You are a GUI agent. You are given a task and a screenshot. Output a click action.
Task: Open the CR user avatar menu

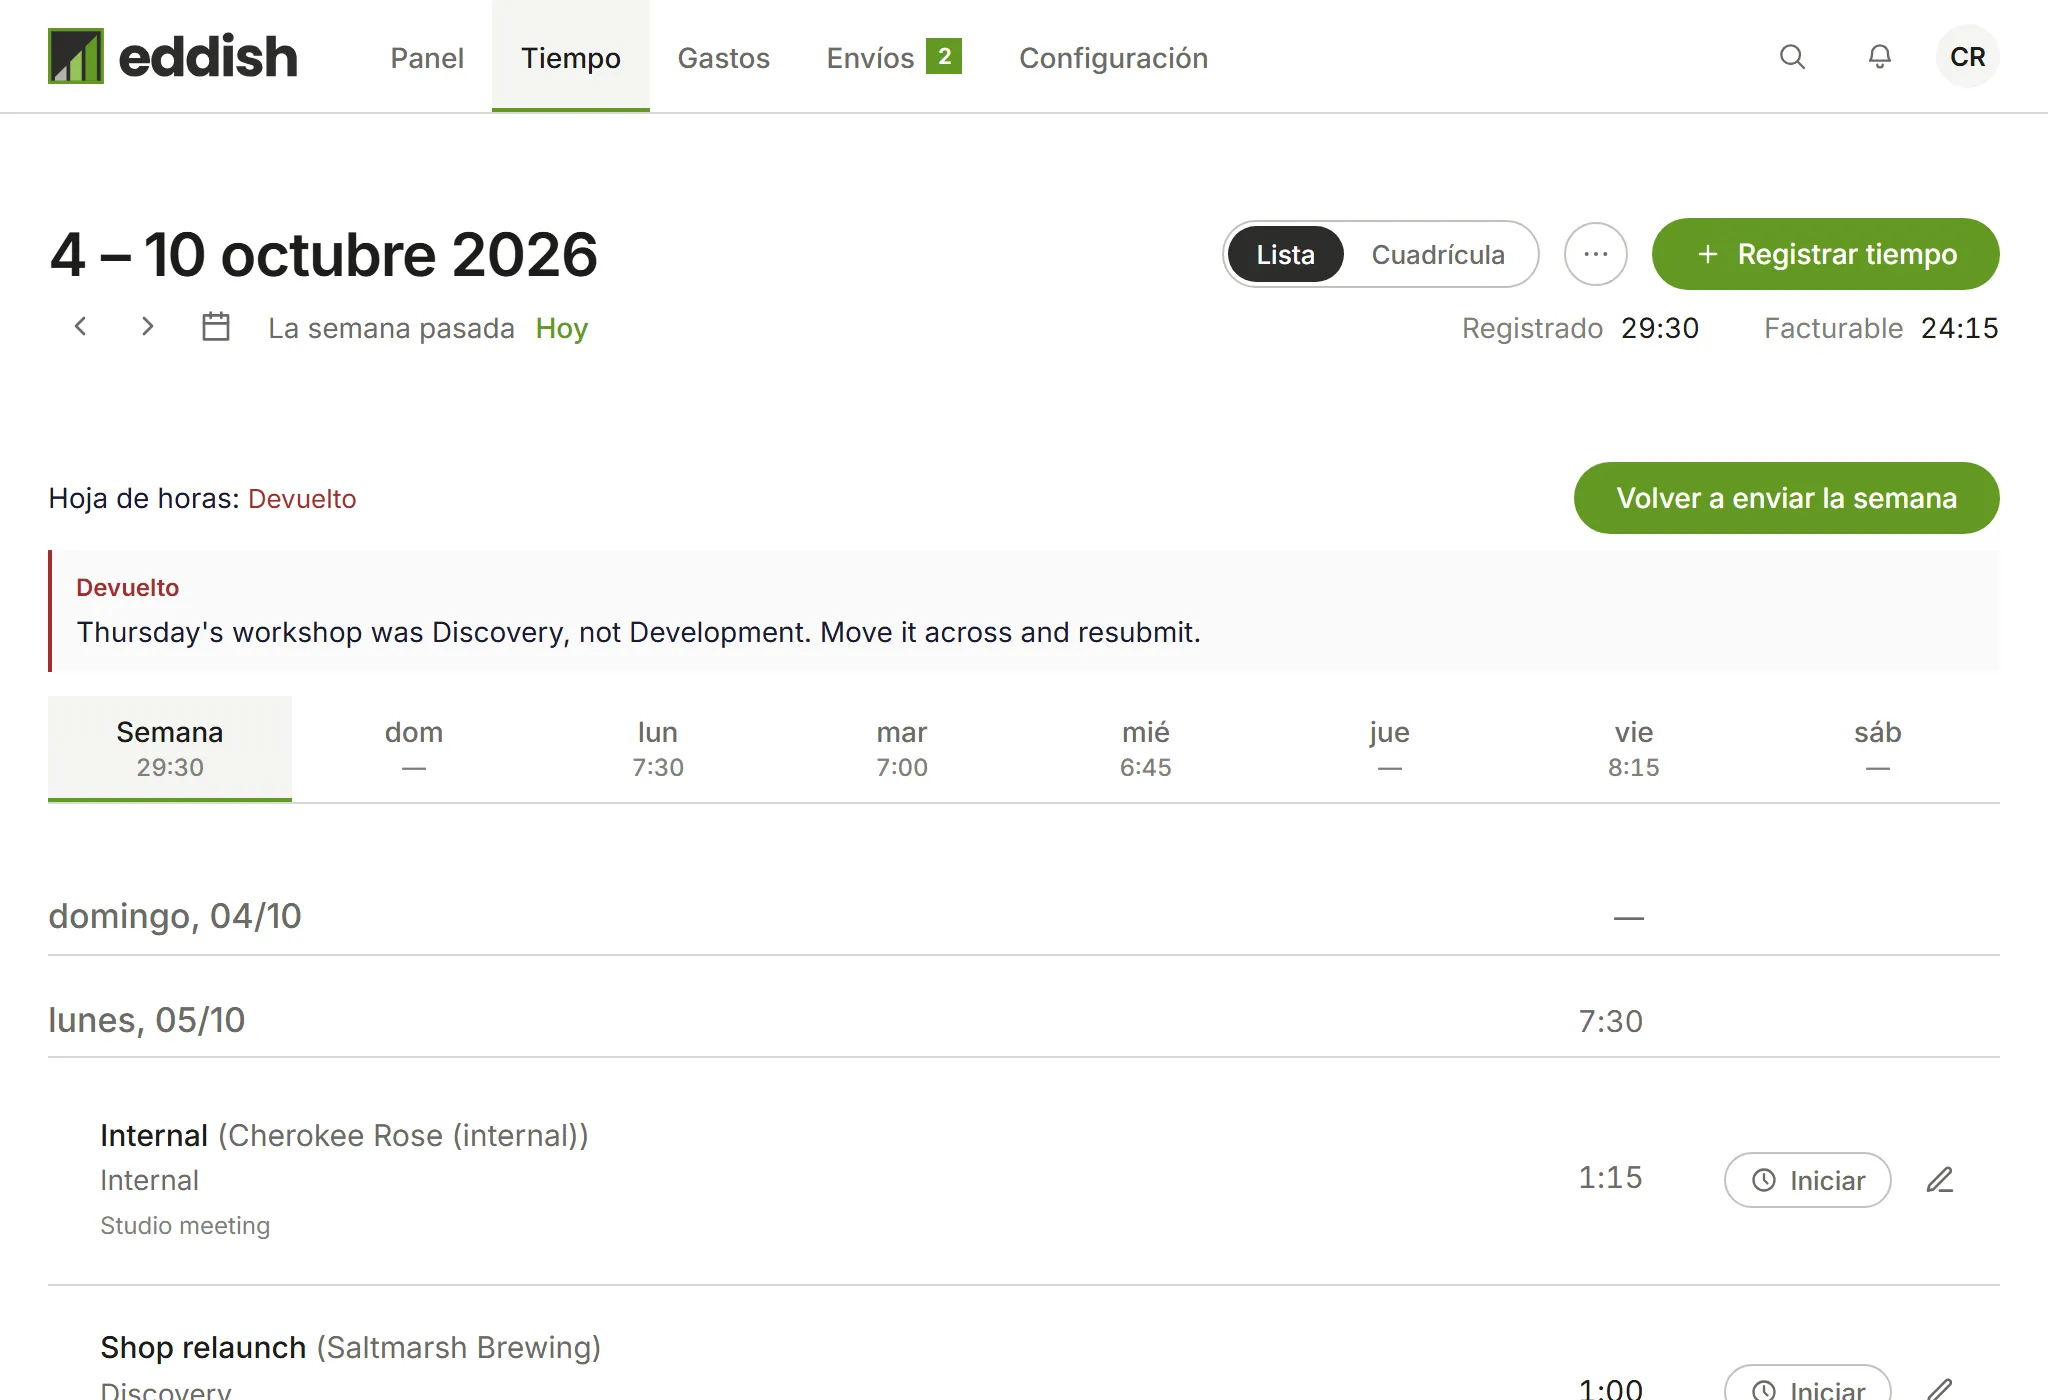(1967, 57)
